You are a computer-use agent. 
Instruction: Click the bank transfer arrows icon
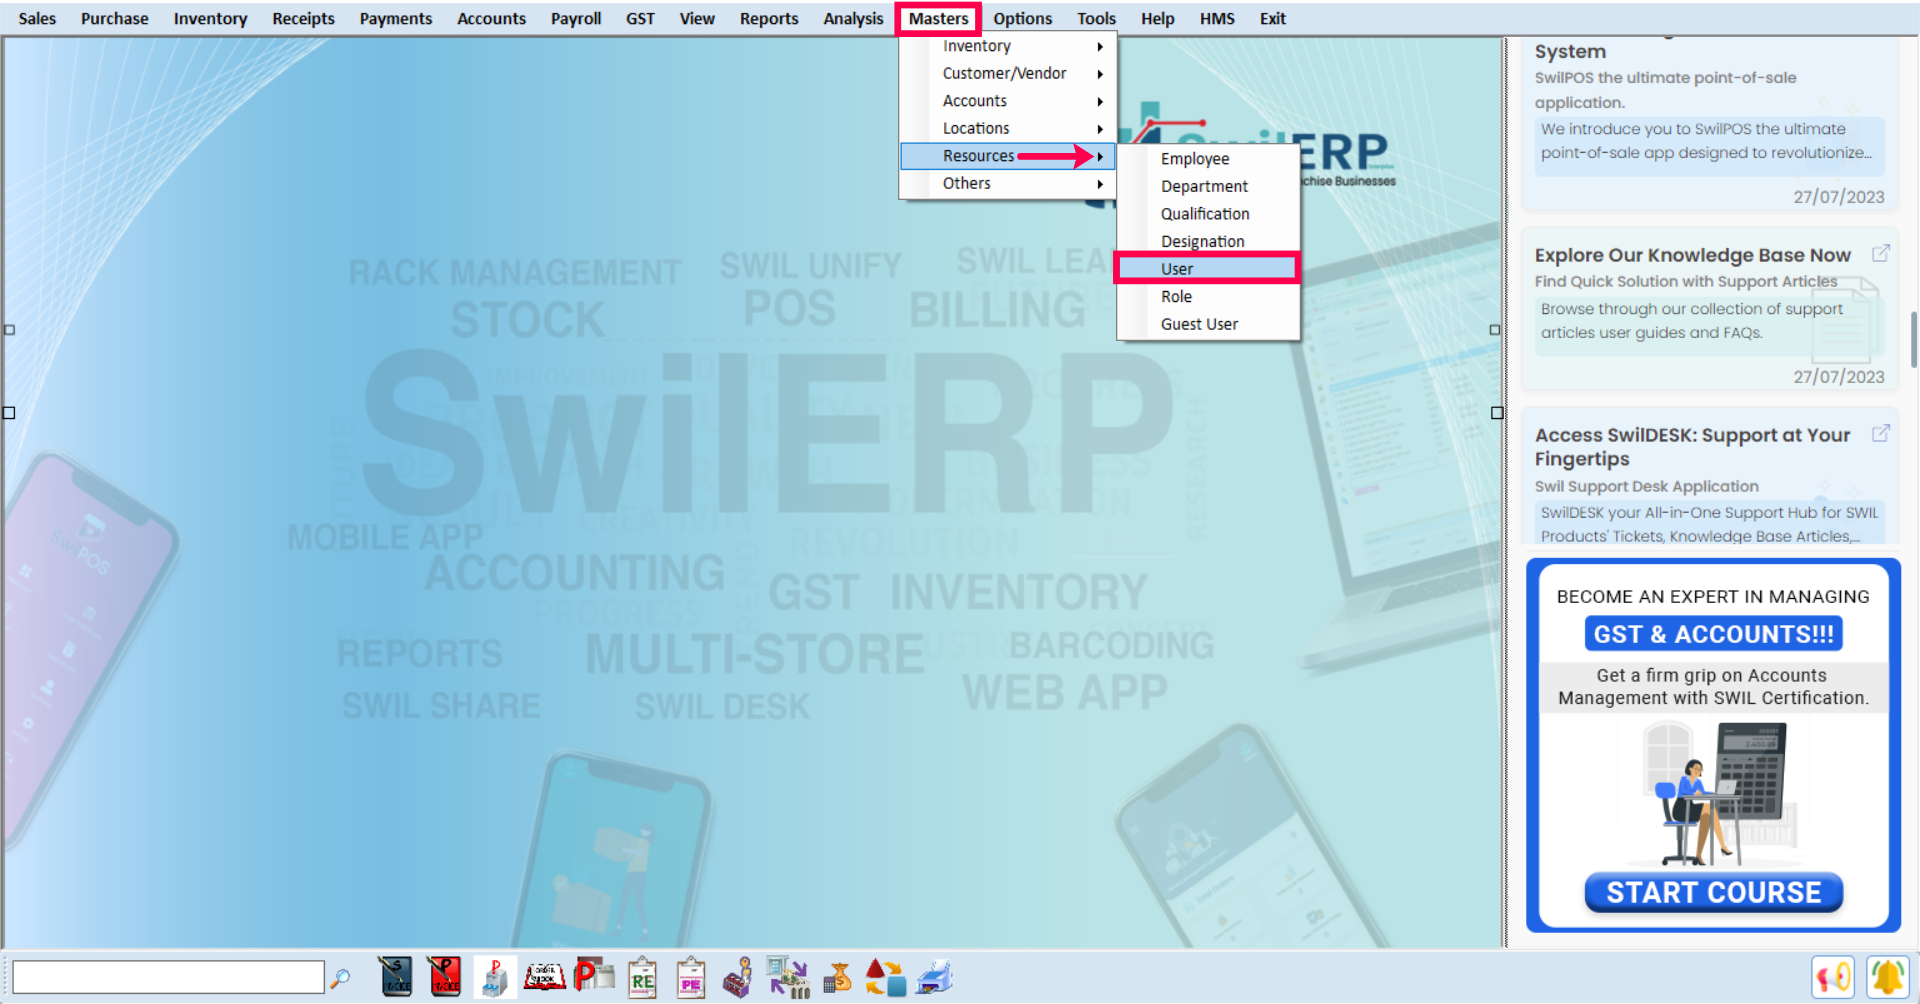coord(788,977)
